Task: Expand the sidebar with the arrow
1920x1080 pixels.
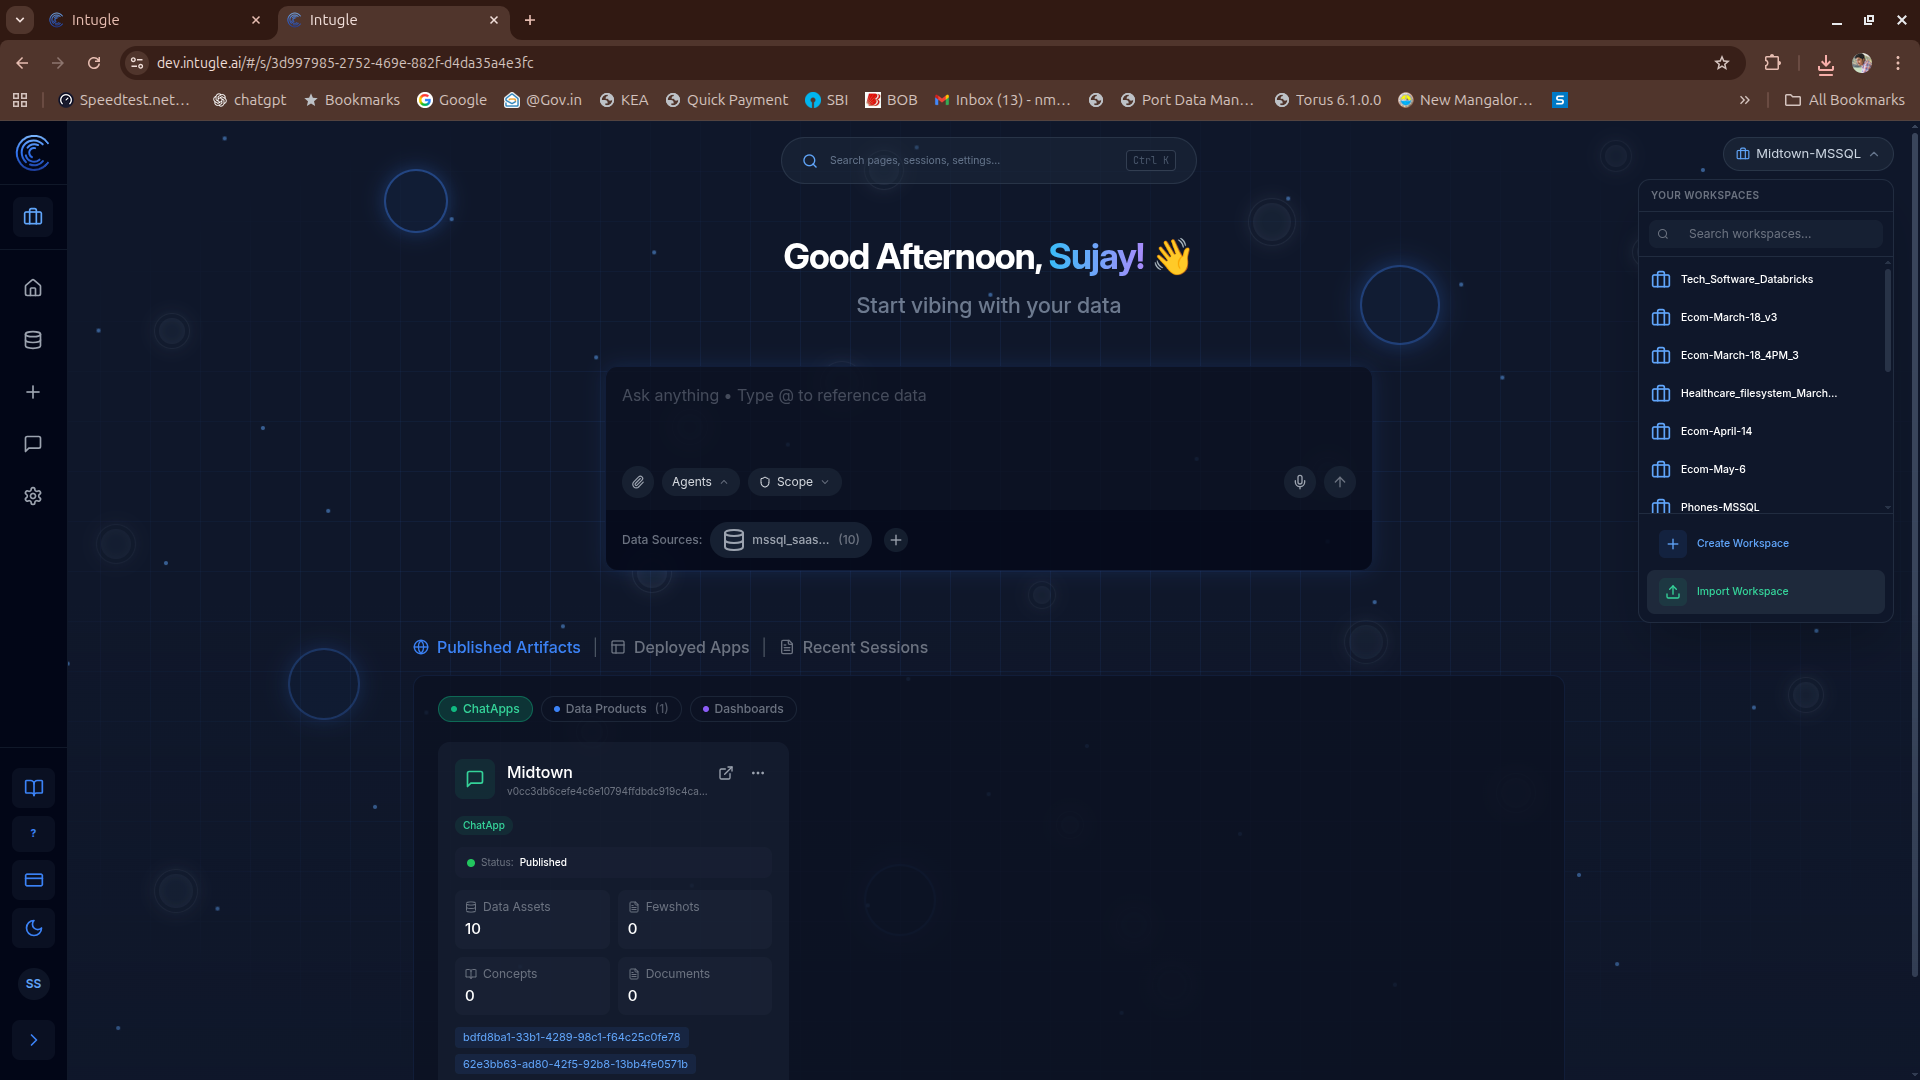Action: point(34,1040)
